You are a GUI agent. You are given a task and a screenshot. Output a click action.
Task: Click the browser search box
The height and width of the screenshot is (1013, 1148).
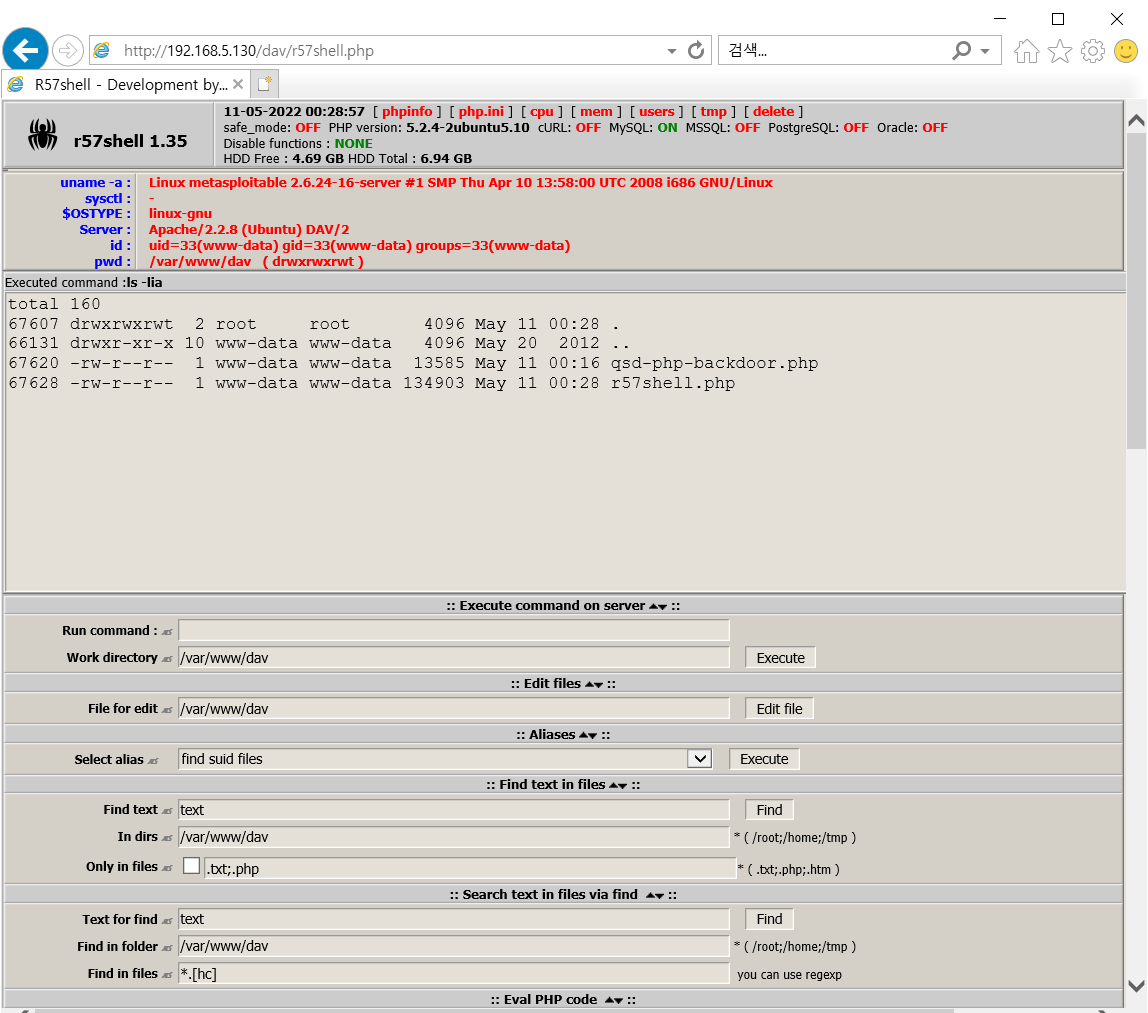pyautogui.click(x=835, y=51)
